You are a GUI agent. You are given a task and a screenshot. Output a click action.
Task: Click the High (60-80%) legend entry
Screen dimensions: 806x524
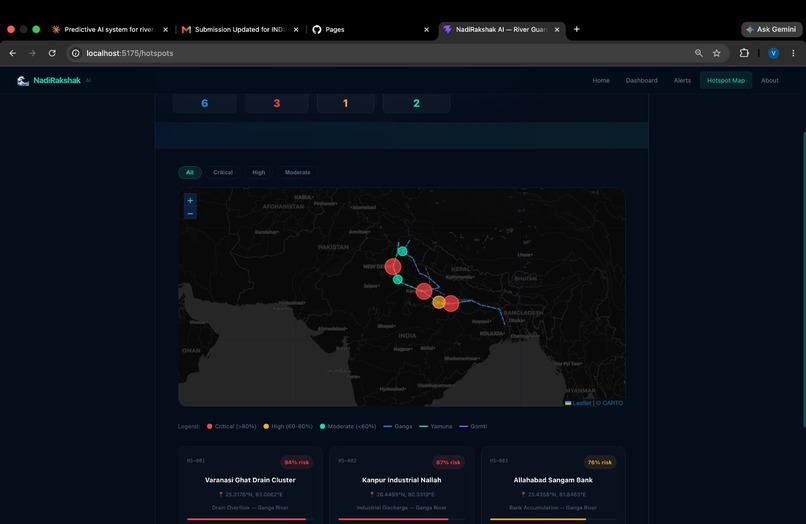pyautogui.click(x=288, y=426)
